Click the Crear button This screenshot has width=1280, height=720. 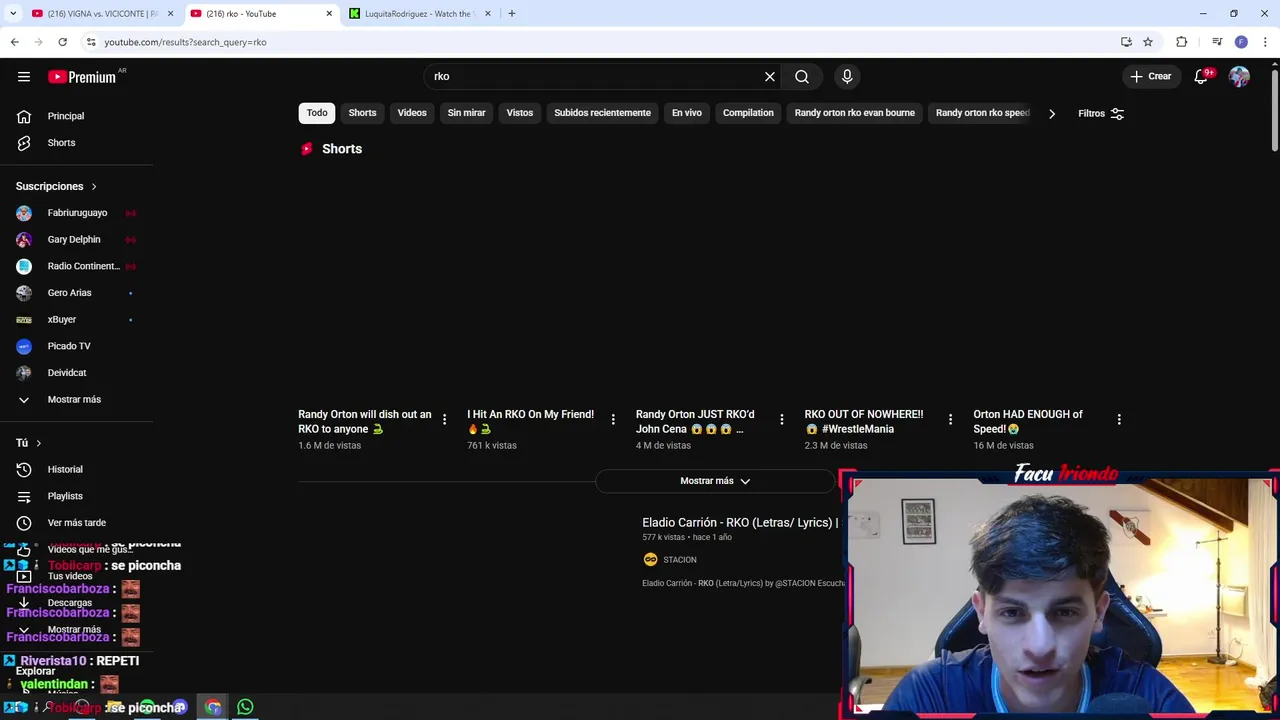pos(1150,76)
